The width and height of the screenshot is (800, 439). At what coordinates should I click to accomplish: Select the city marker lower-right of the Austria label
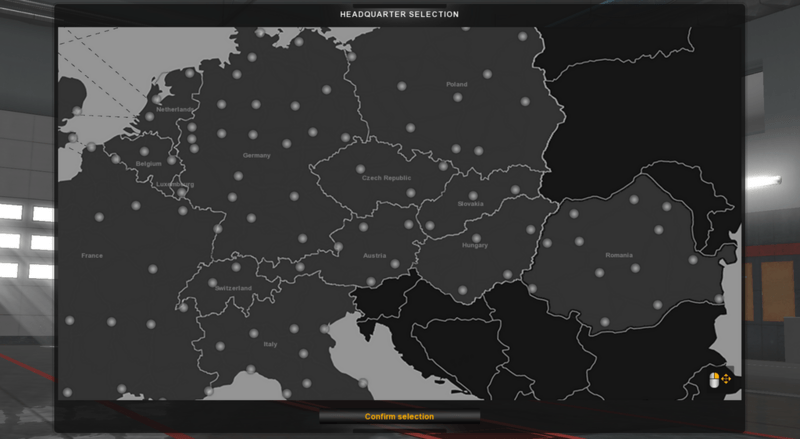pos(395,264)
